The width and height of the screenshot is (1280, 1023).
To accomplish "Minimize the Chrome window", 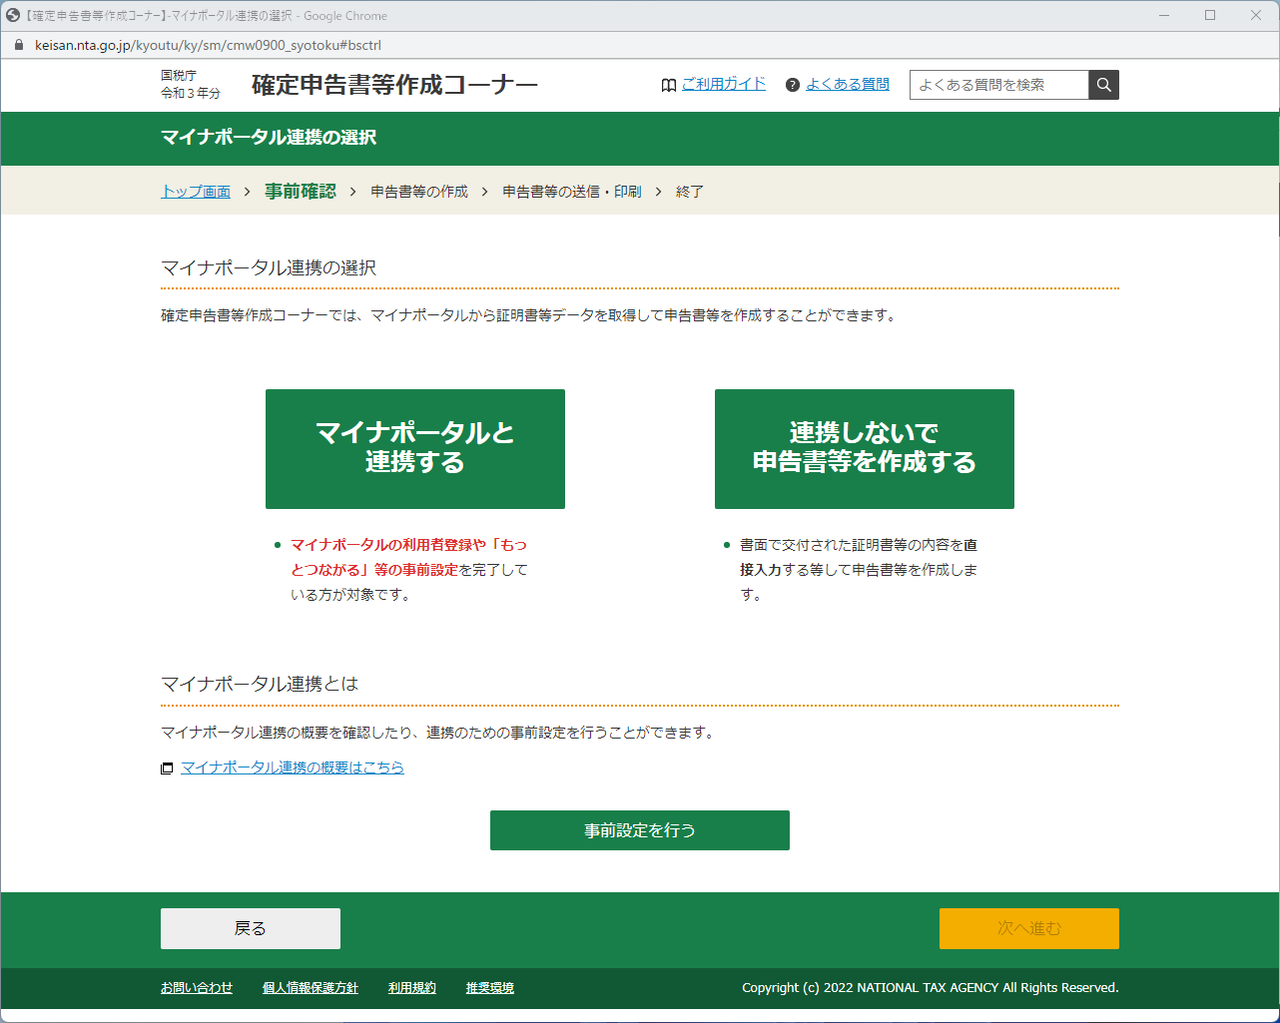I will pos(1164,15).
